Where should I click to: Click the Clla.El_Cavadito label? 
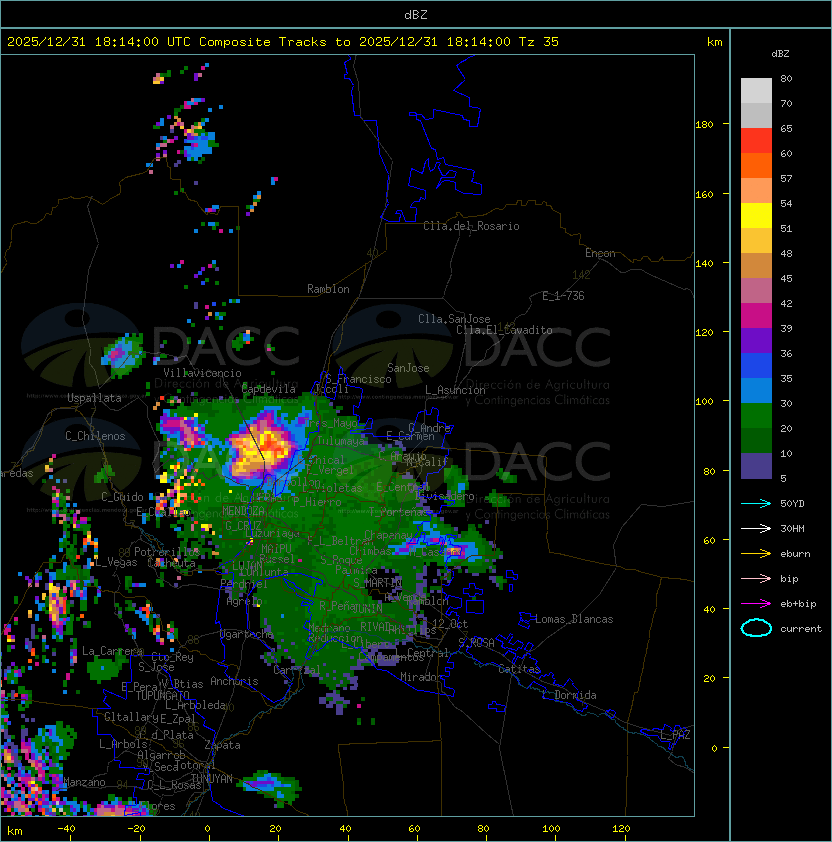(x=504, y=330)
